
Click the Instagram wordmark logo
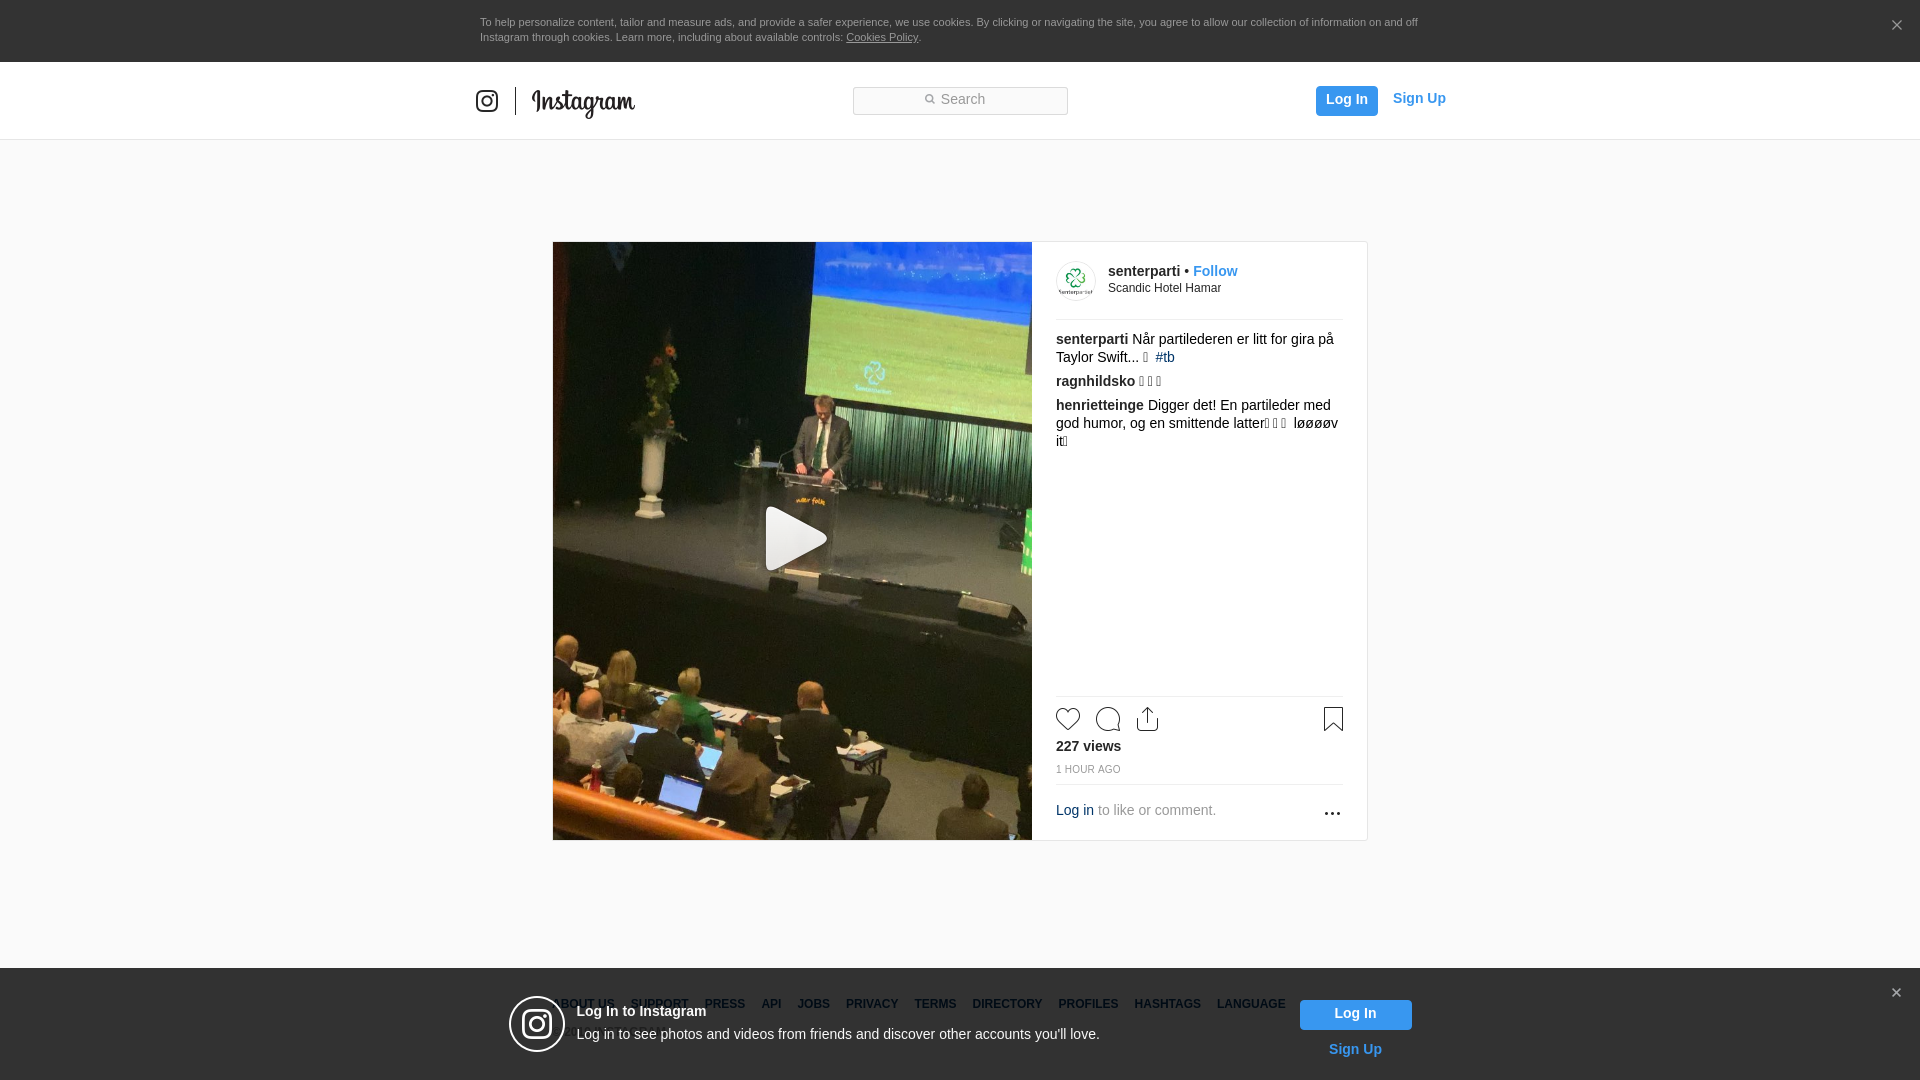(583, 103)
